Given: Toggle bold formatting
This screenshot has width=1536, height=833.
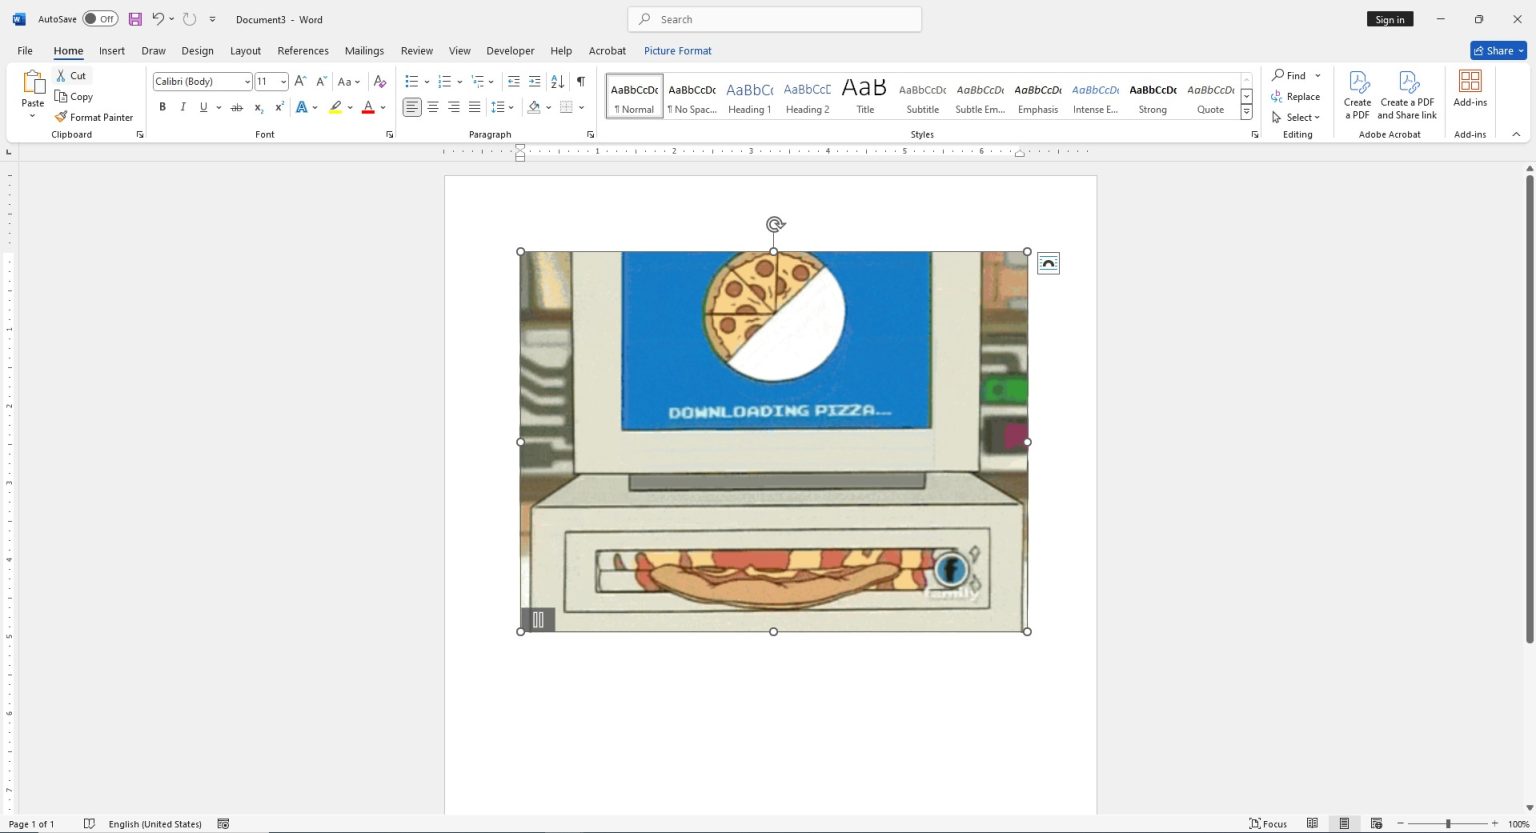Looking at the screenshot, I should click(x=162, y=107).
